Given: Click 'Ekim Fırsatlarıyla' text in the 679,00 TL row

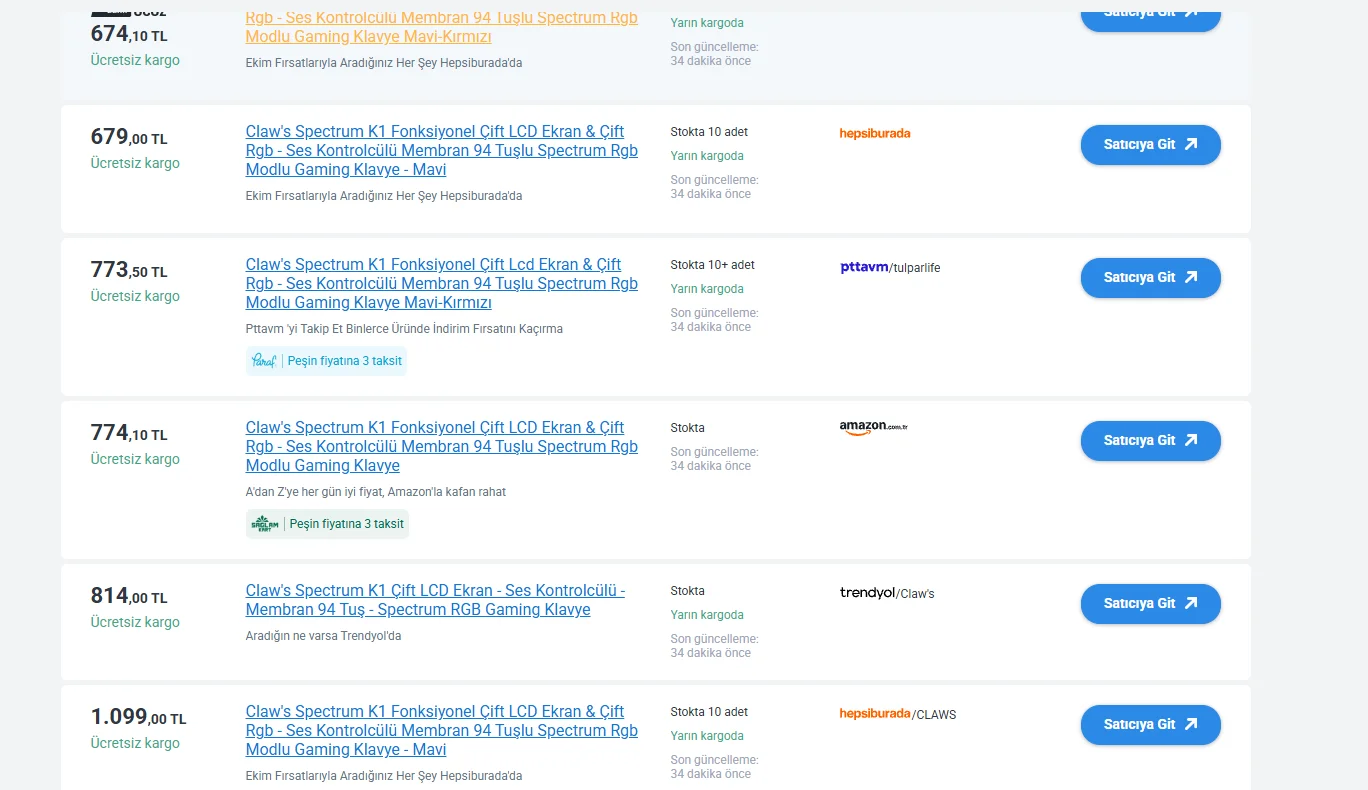Looking at the screenshot, I should click(x=384, y=196).
